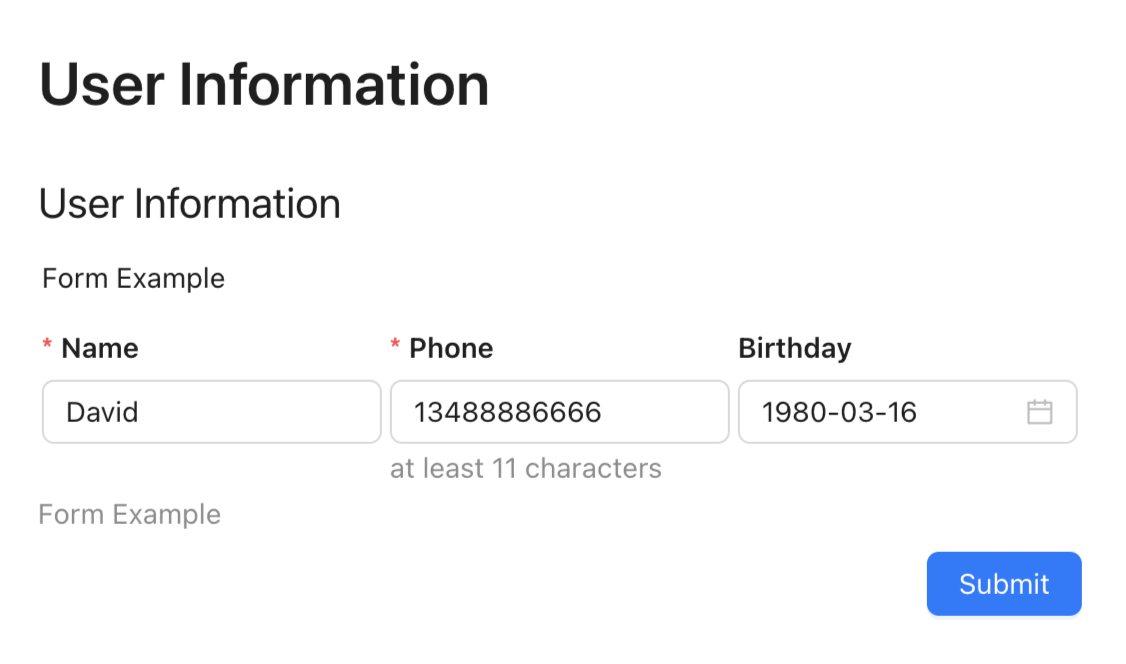This screenshot has width=1126, height=664.
Task: Click the Phone field label
Action: click(451, 348)
